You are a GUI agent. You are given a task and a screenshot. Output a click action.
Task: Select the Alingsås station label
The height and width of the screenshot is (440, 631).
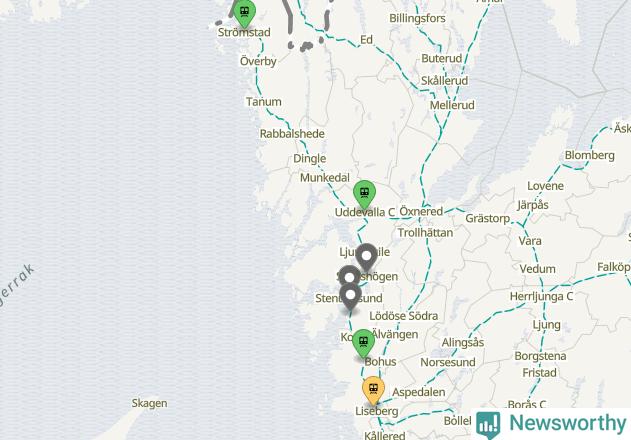463,343
